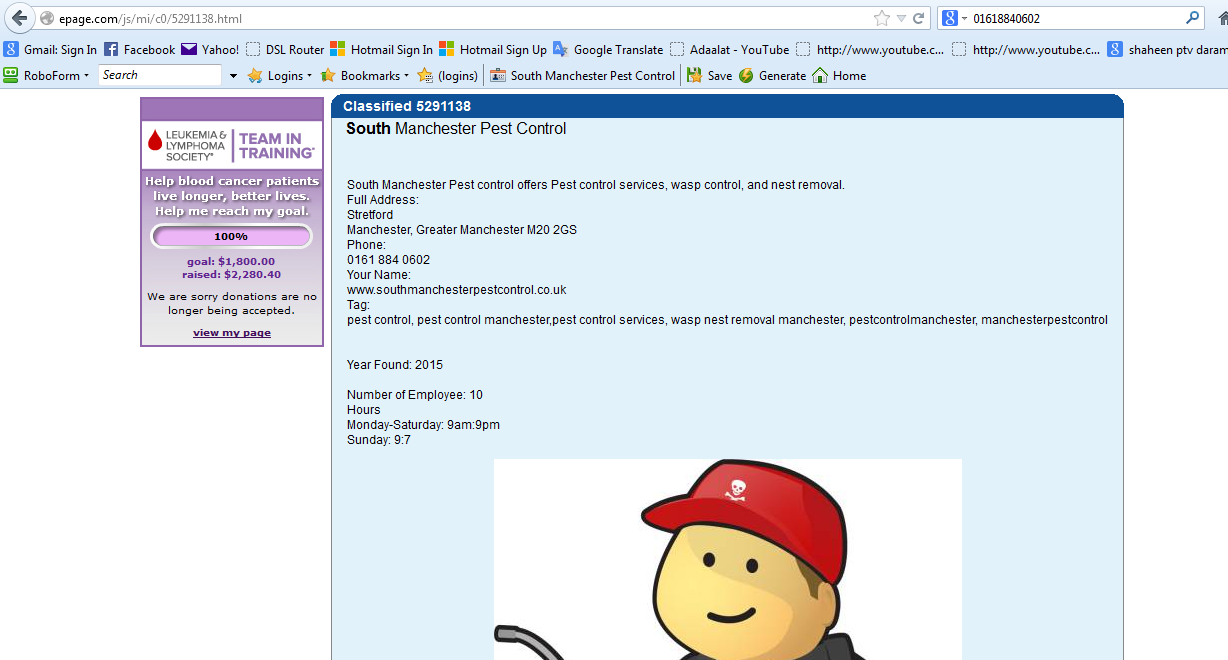Screen dimensions: 1228x660
Task: Click the pest control cartoon mascot image
Action: pyautogui.click(x=728, y=559)
